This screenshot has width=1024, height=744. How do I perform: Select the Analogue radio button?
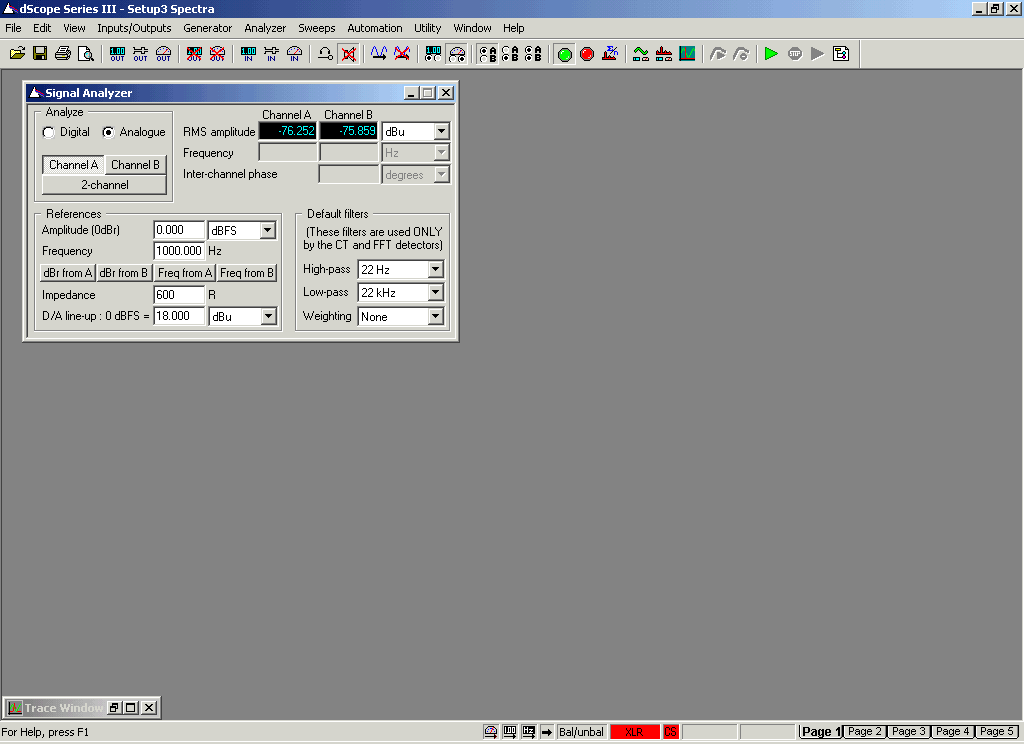tap(108, 133)
